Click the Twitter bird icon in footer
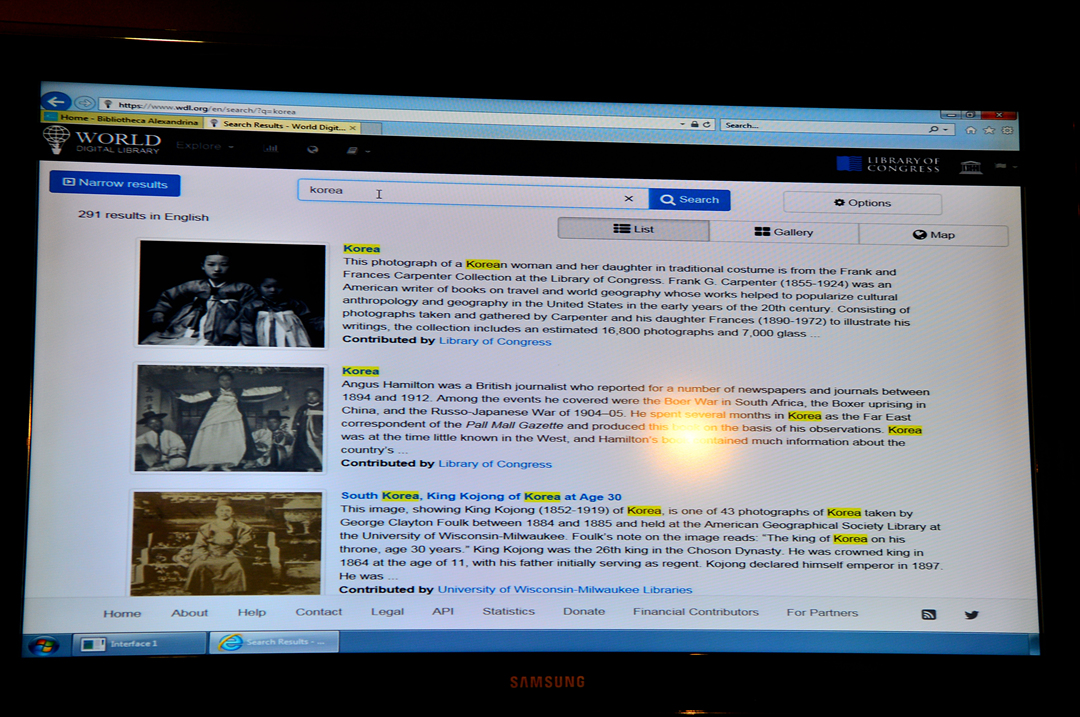Image resolution: width=1080 pixels, height=717 pixels. 971,615
